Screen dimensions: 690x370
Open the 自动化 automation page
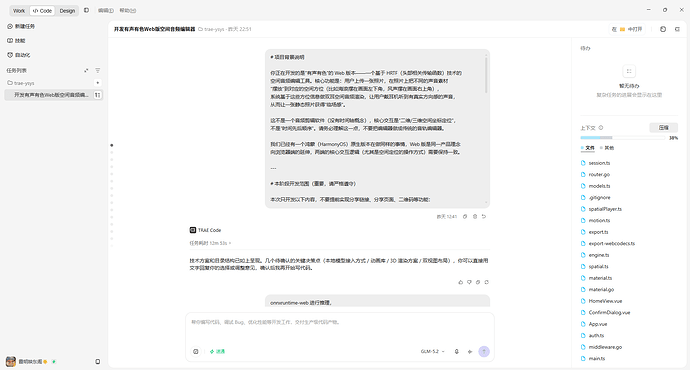[x=18, y=55]
